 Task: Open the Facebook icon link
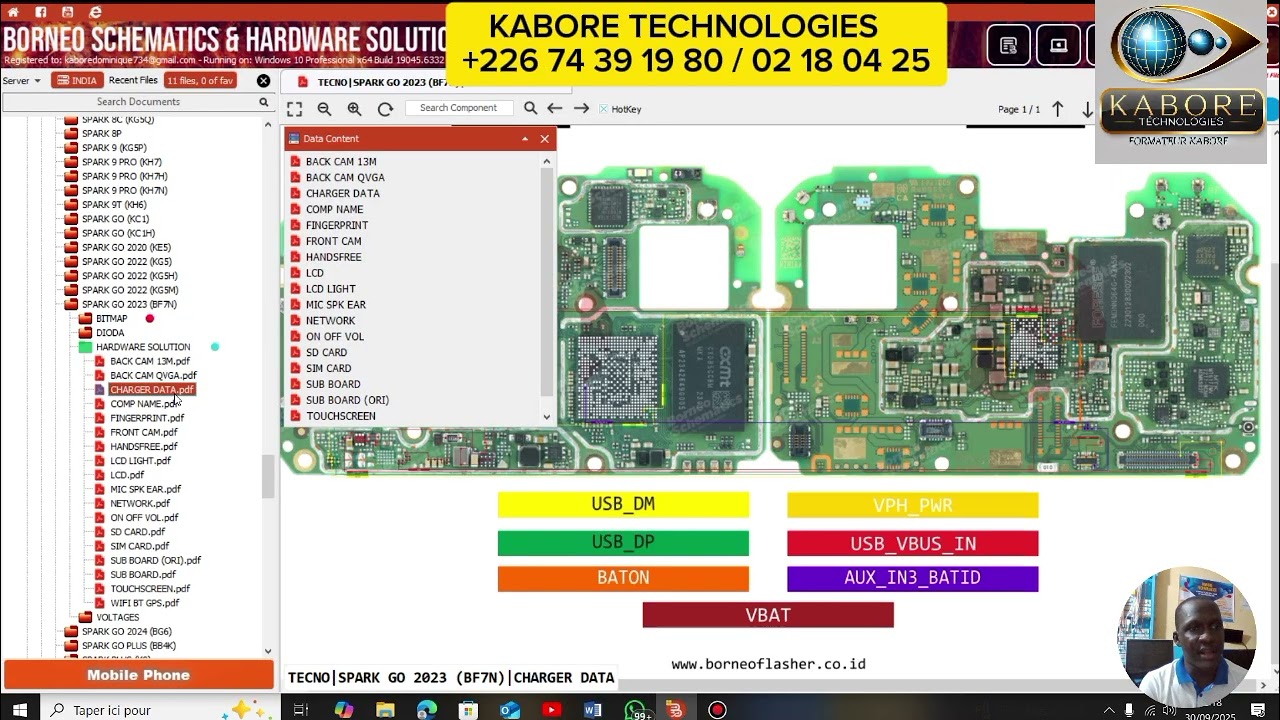point(40,12)
